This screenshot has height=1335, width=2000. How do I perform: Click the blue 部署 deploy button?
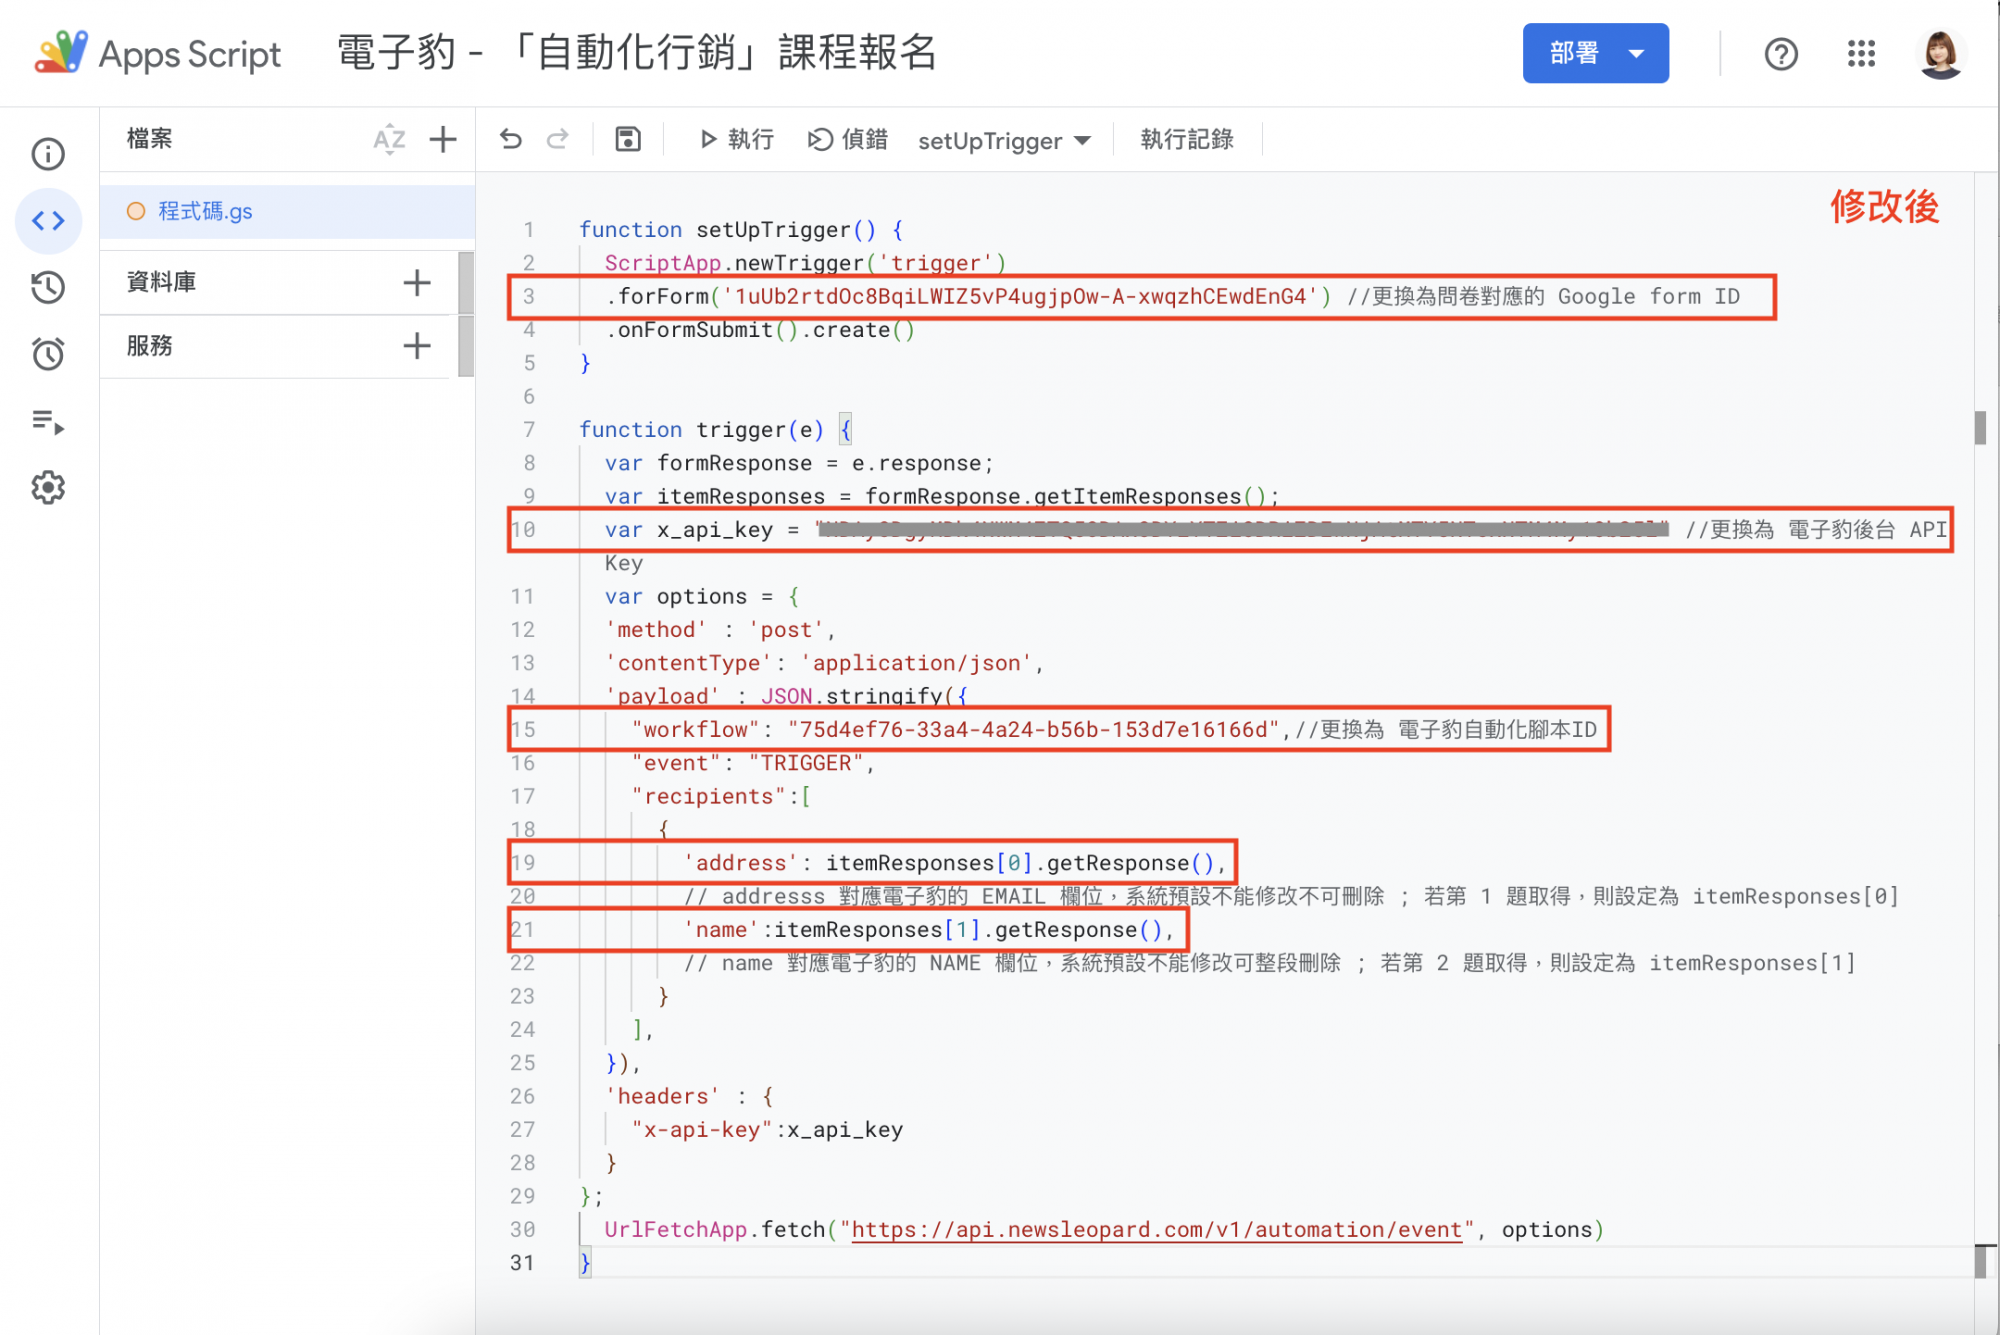[x=1596, y=53]
